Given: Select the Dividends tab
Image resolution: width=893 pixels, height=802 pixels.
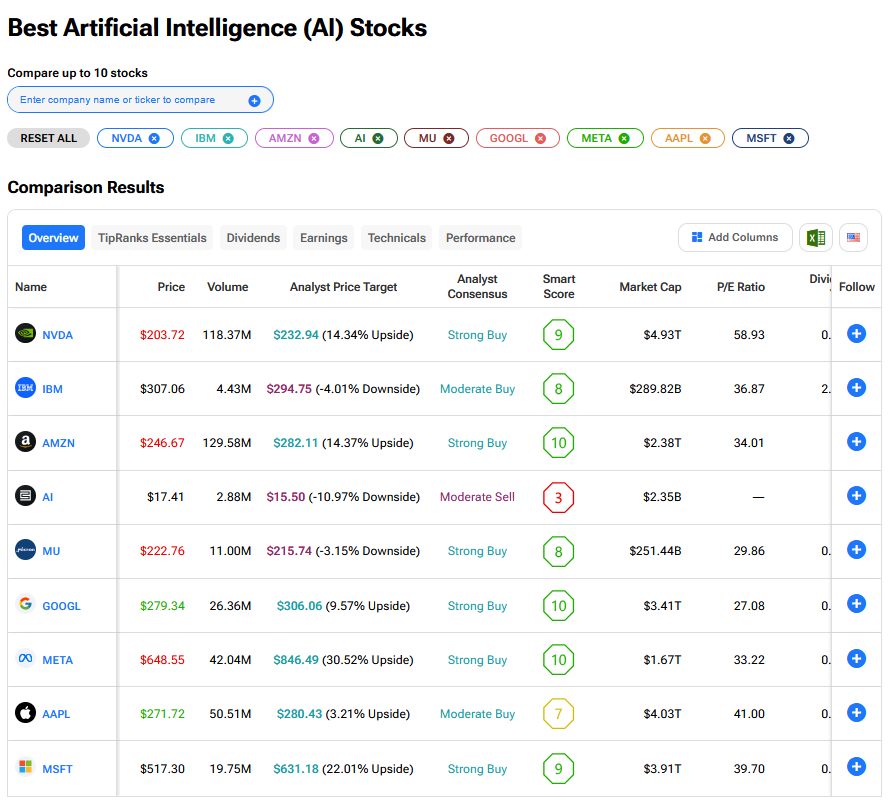Looking at the screenshot, I should 253,238.
